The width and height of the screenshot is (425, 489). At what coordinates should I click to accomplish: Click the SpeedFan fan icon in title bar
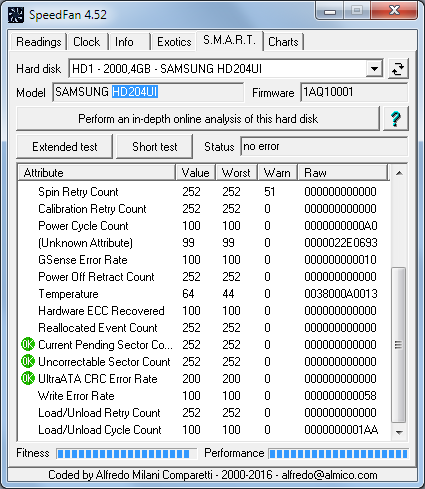point(16,15)
